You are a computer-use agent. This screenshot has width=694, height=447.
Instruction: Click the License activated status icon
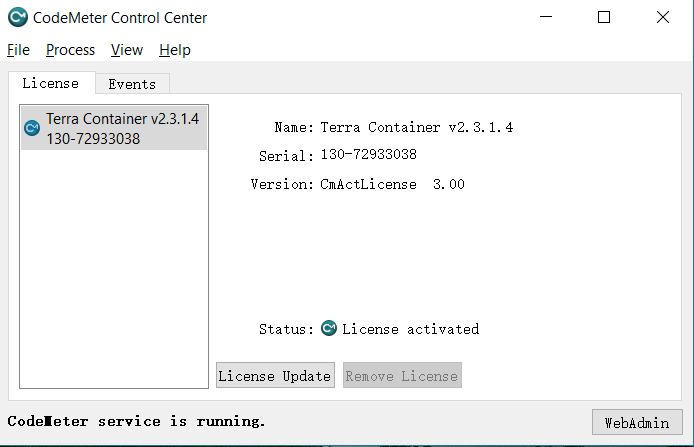pos(329,328)
